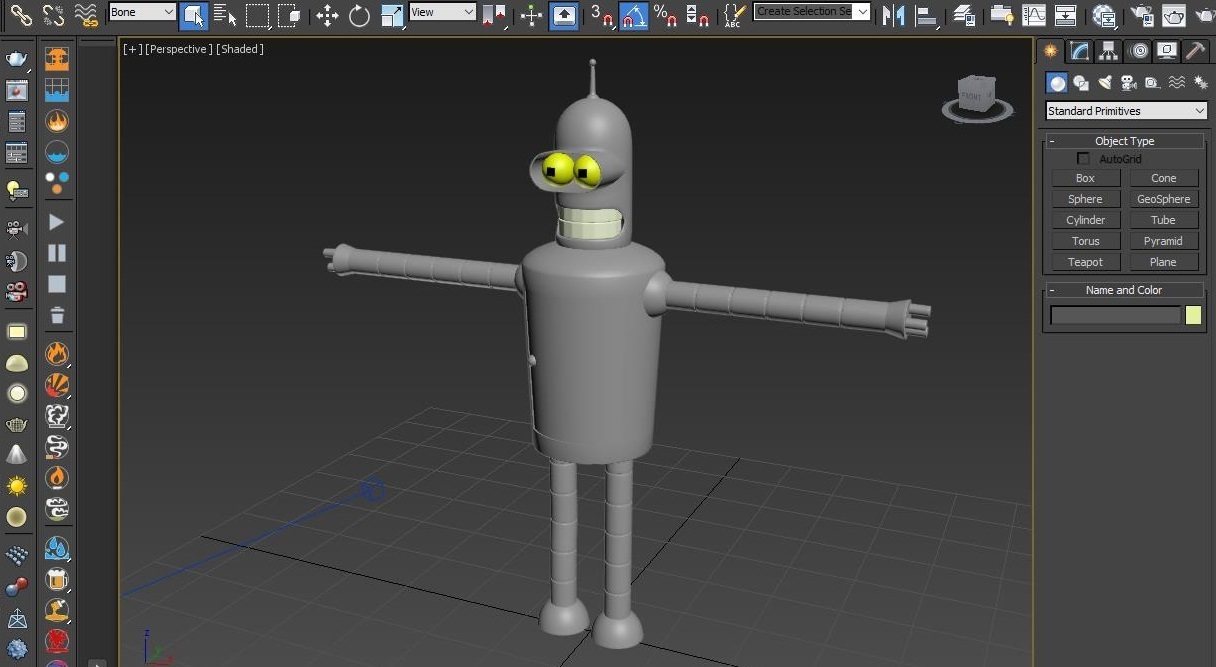The width and height of the screenshot is (1216, 667).
Task: Open the Standard Primitives dropdown
Action: click(x=1126, y=111)
